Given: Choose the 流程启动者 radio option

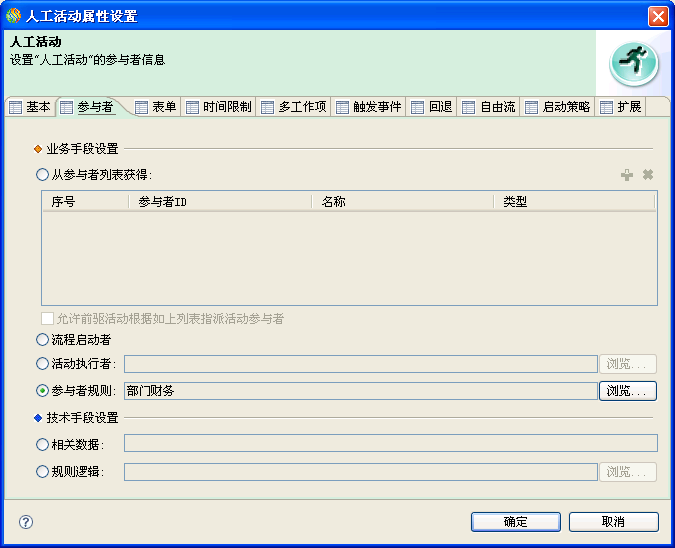Looking at the screenshot, I should click(x=42, y=340).
